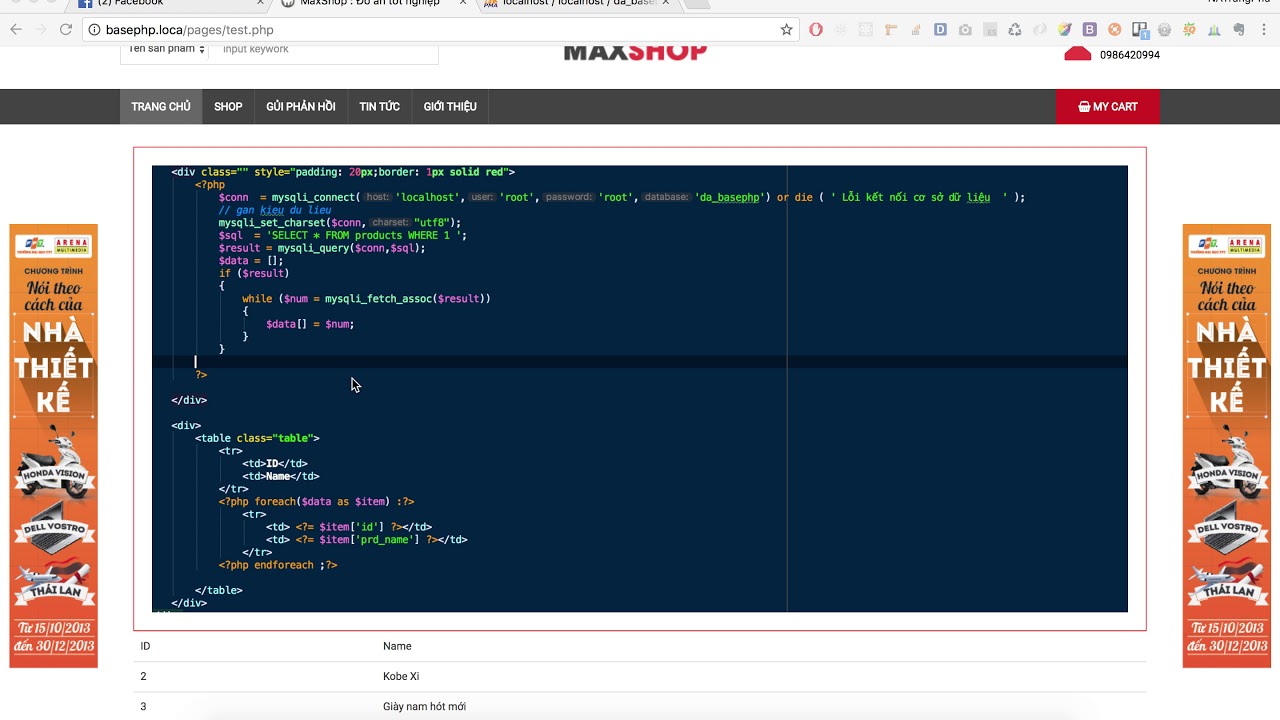Click the Giày nam hót mới cell
The width and height of the screenshot is (1280, 720).
tap(424, 707)
